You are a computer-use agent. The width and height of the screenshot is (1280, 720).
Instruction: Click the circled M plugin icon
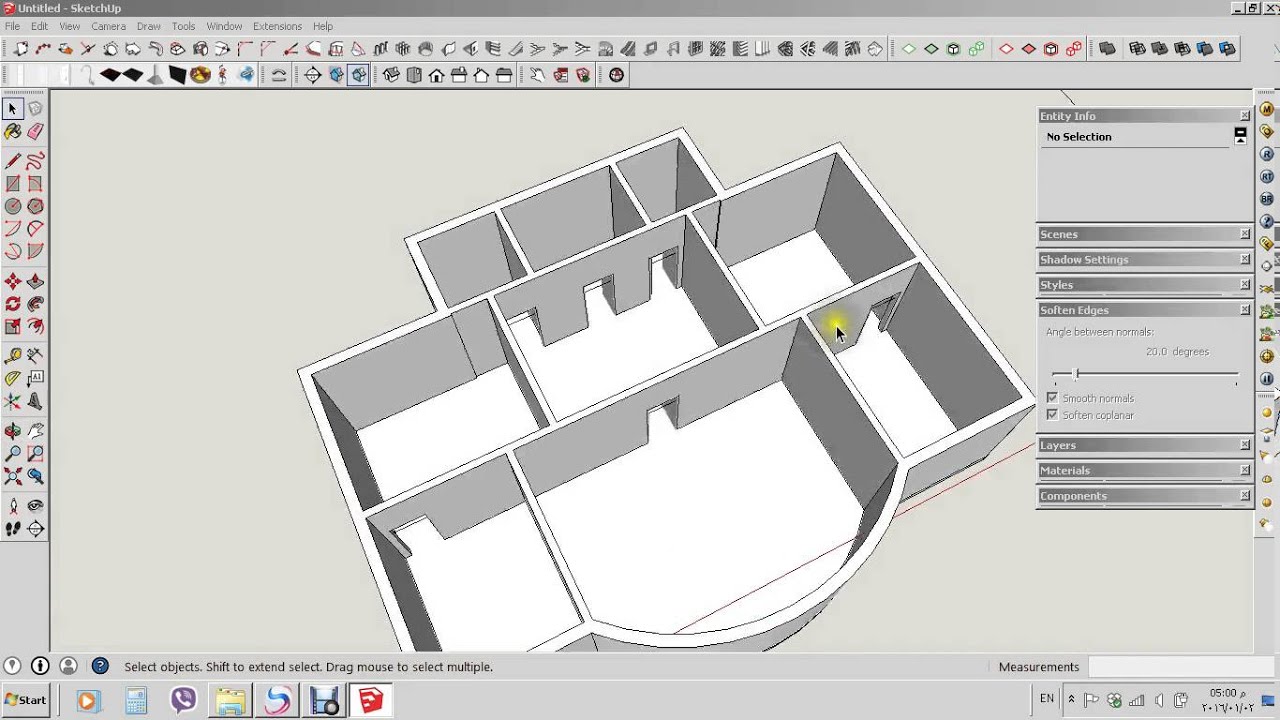1267,109
